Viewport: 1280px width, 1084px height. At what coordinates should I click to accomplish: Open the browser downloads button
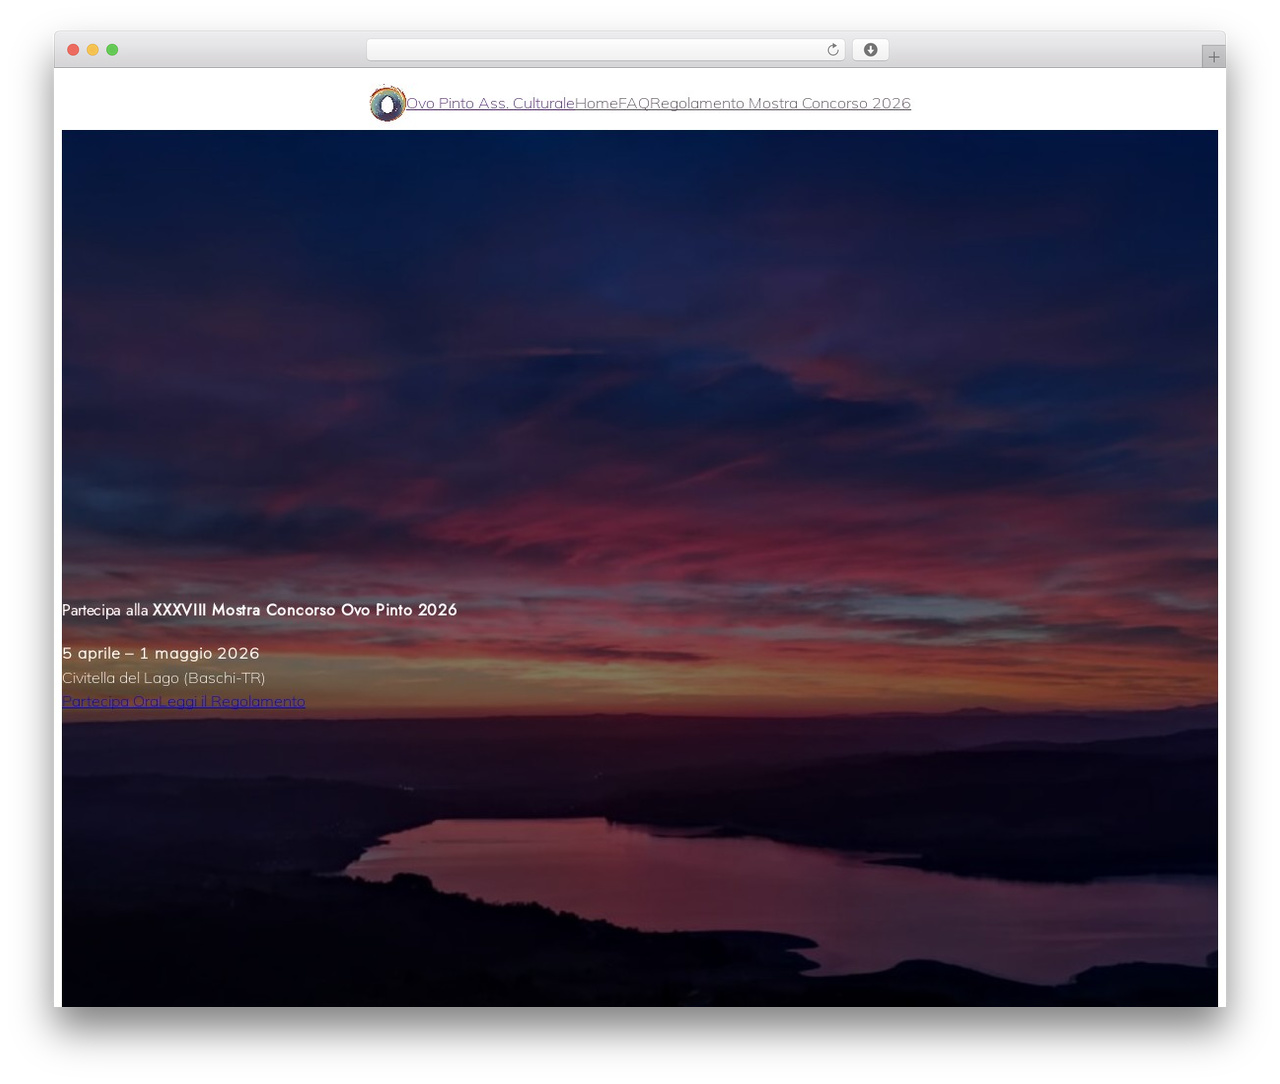click(x=870, y=50)
